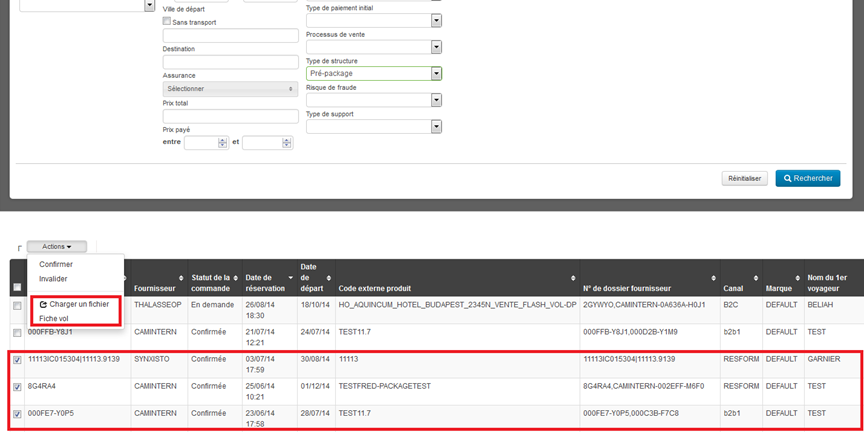Click the Prix payé minimum stepper
Viewport: 864px width, 432px height.
(223, 143)
